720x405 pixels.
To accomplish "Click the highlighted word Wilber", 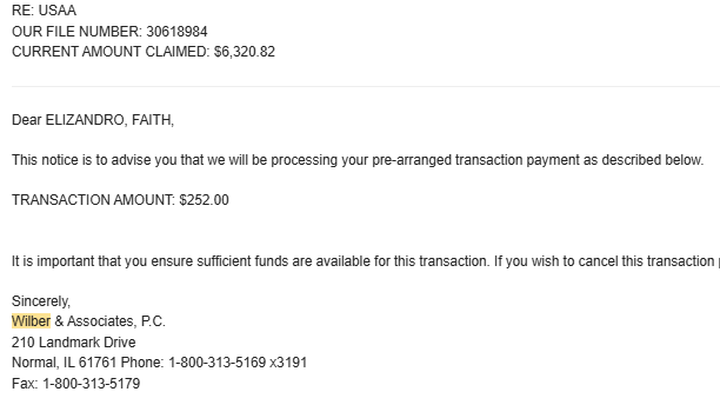I will click(x=31, y=321).
